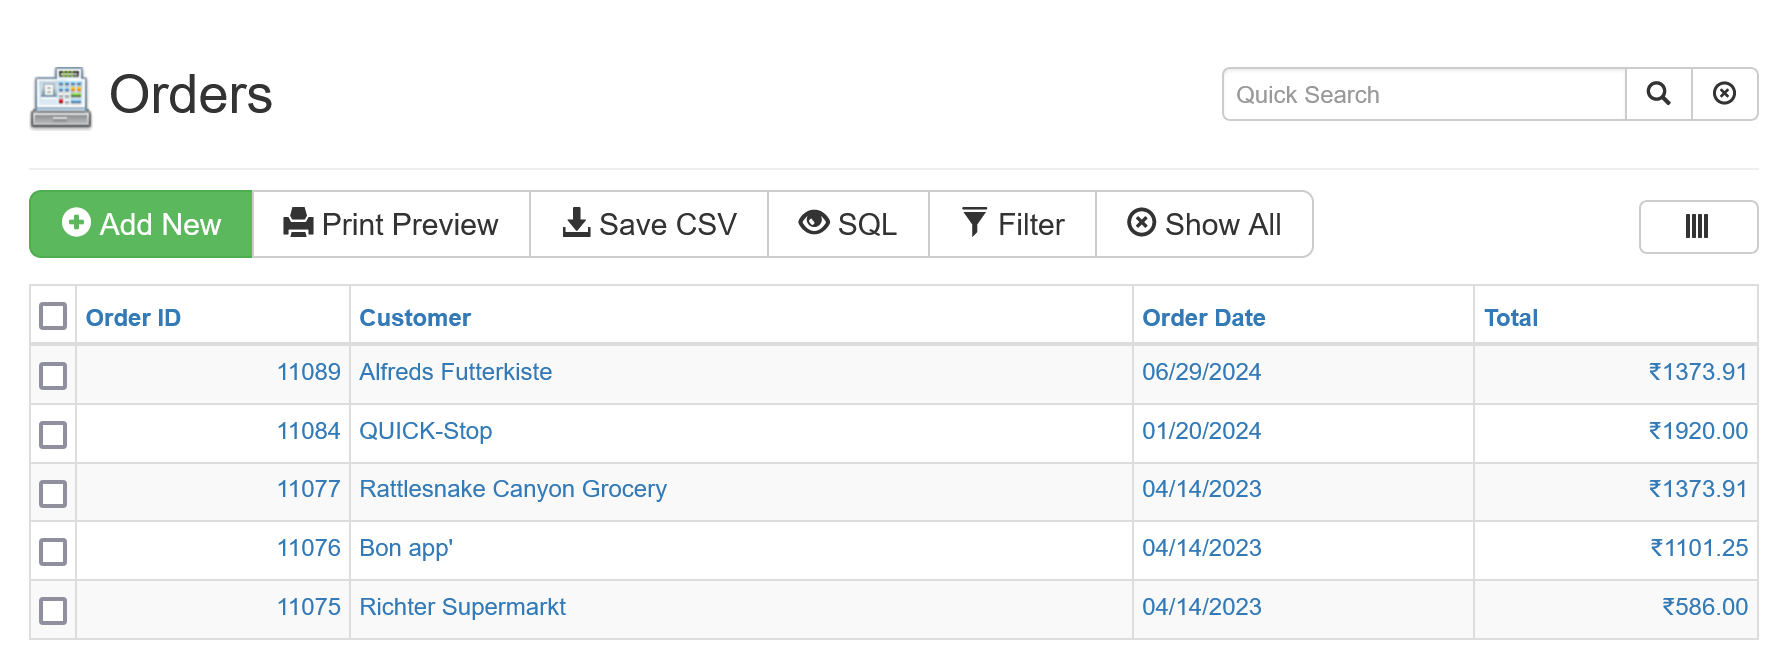The image size is (1788, 668).
Task: Open Print Preview of orders
Action: (x=391, y=224)
